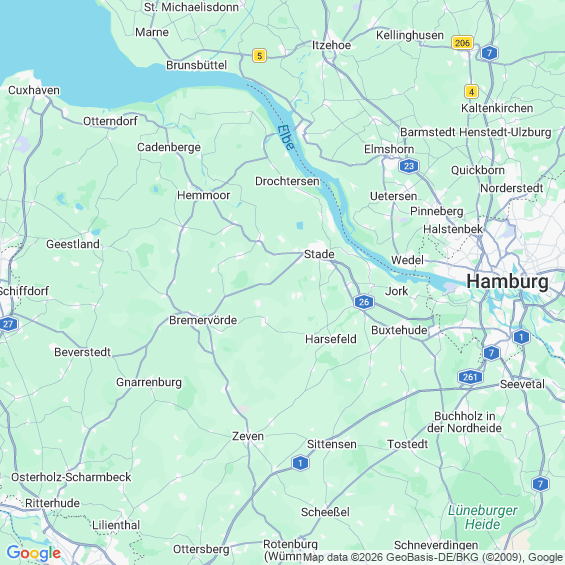
Task: Select the Elbe river label
Action: 286,137
